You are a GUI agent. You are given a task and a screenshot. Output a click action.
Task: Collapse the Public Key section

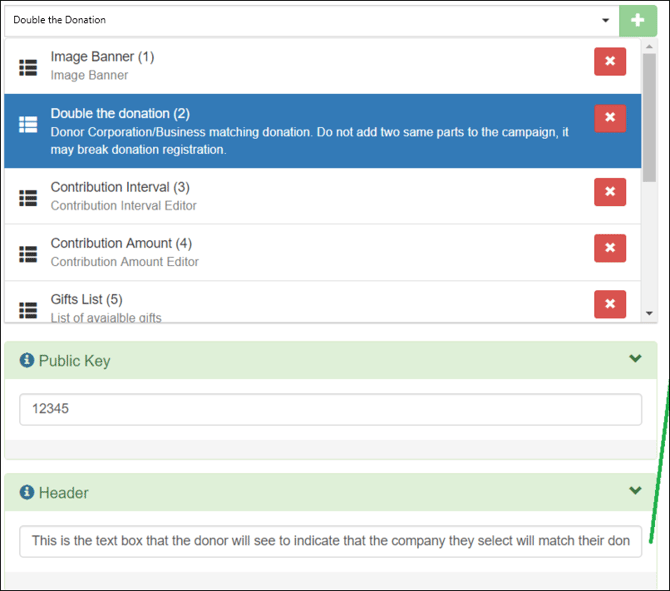pyautogui.click(x=635, y=359)
